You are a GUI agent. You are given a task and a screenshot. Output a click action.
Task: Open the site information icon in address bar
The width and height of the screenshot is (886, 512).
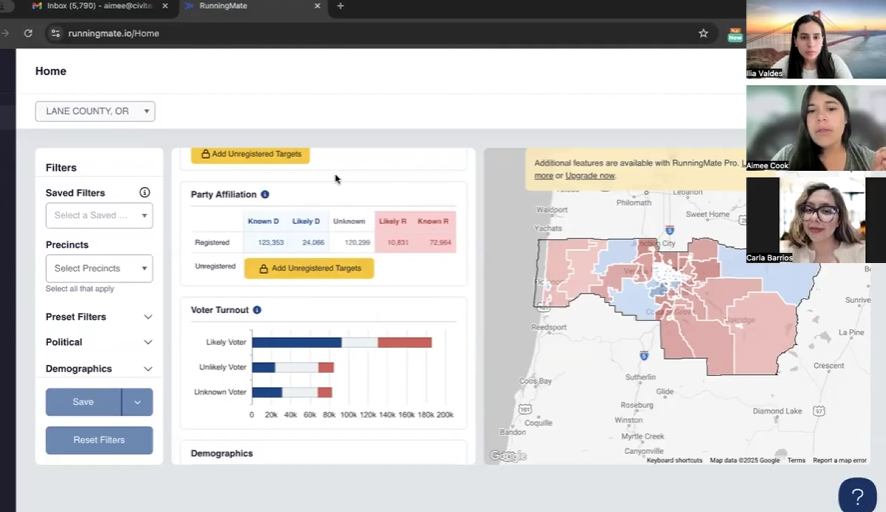tap(55, 33)
